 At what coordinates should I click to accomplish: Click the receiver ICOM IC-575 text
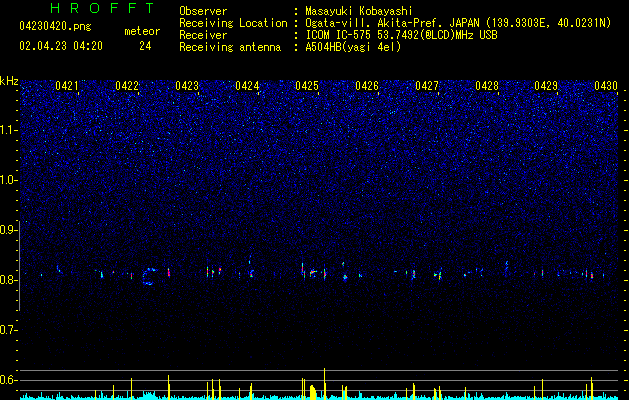click(x=401, y=35)
